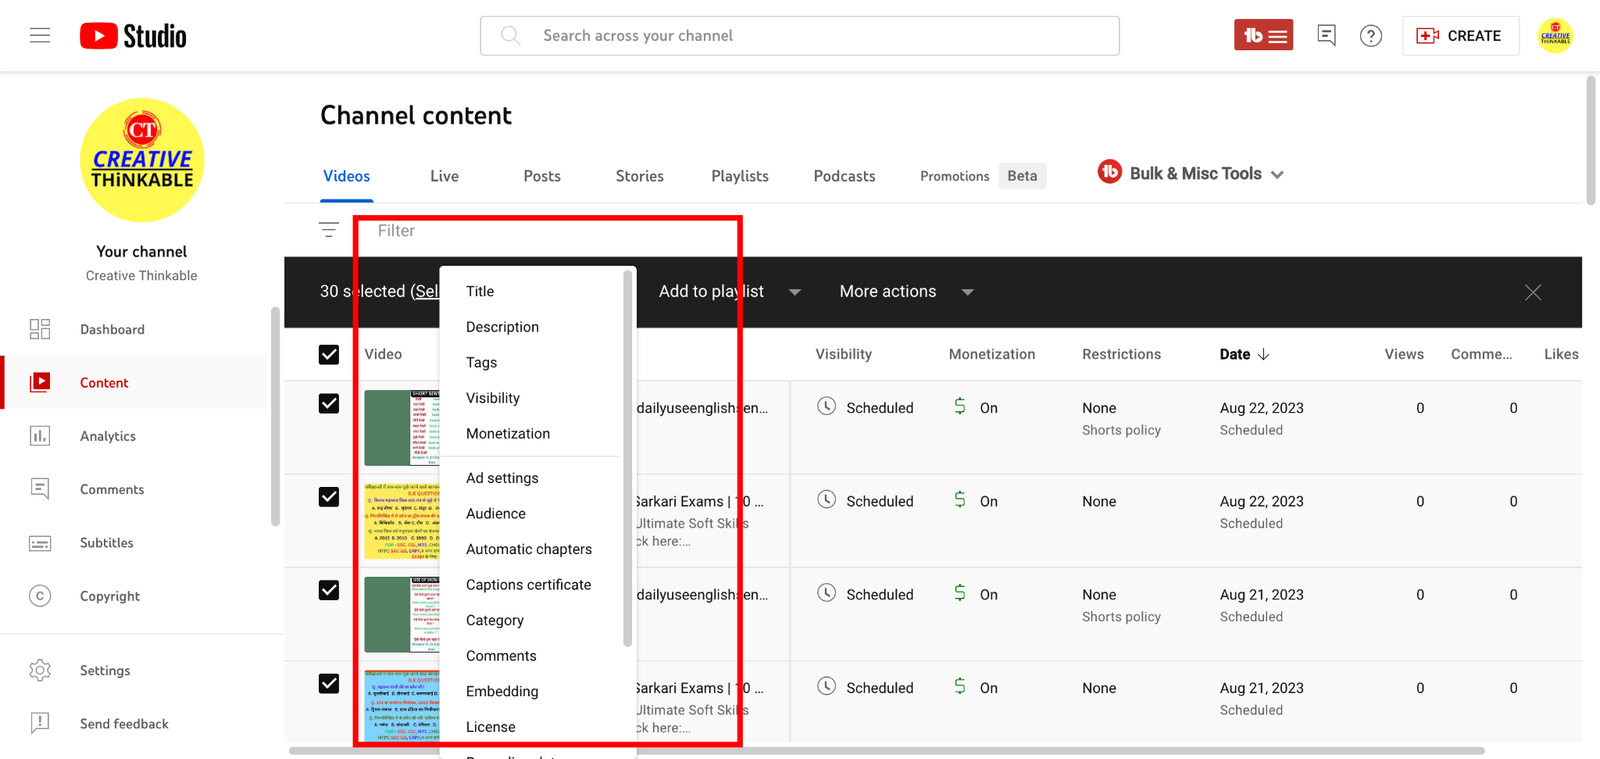Open Dashboard from sidebar
The width and height of the screenshot is (1600, 759).
112,329
